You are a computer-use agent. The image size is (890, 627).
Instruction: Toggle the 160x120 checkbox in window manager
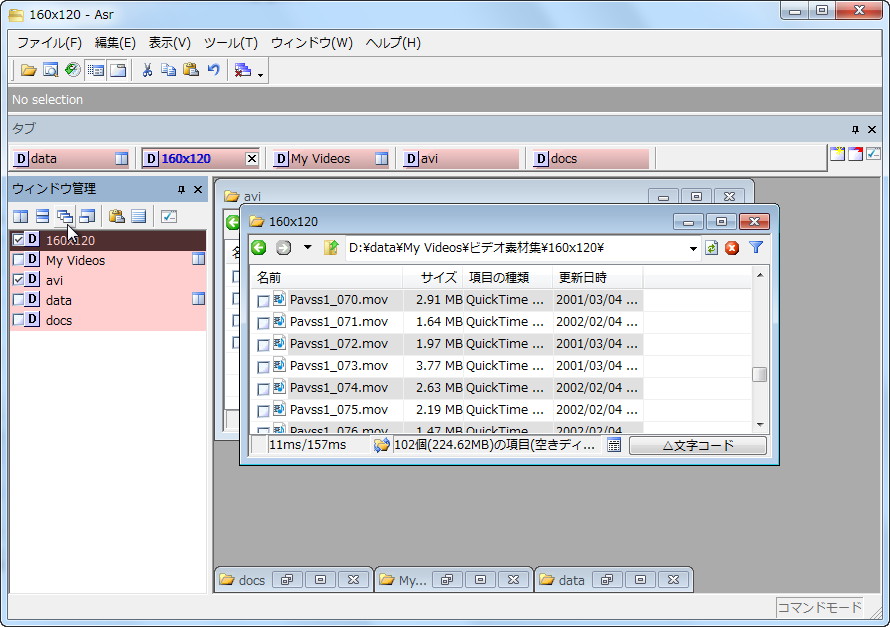[18, 240]
